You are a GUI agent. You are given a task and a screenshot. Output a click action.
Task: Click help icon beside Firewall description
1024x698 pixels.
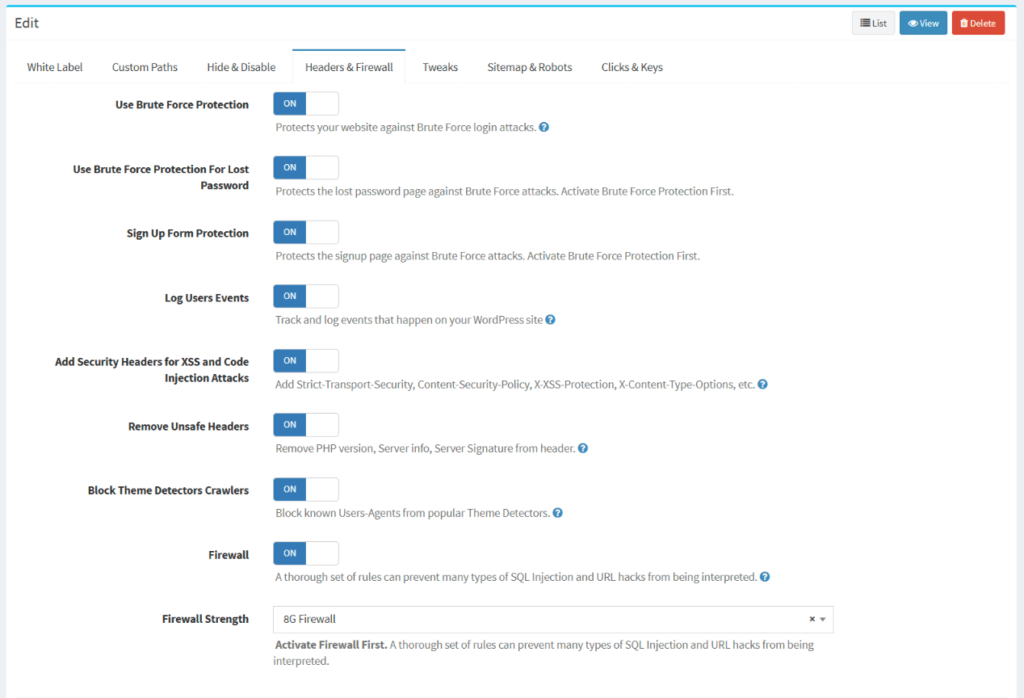(765, 577)
